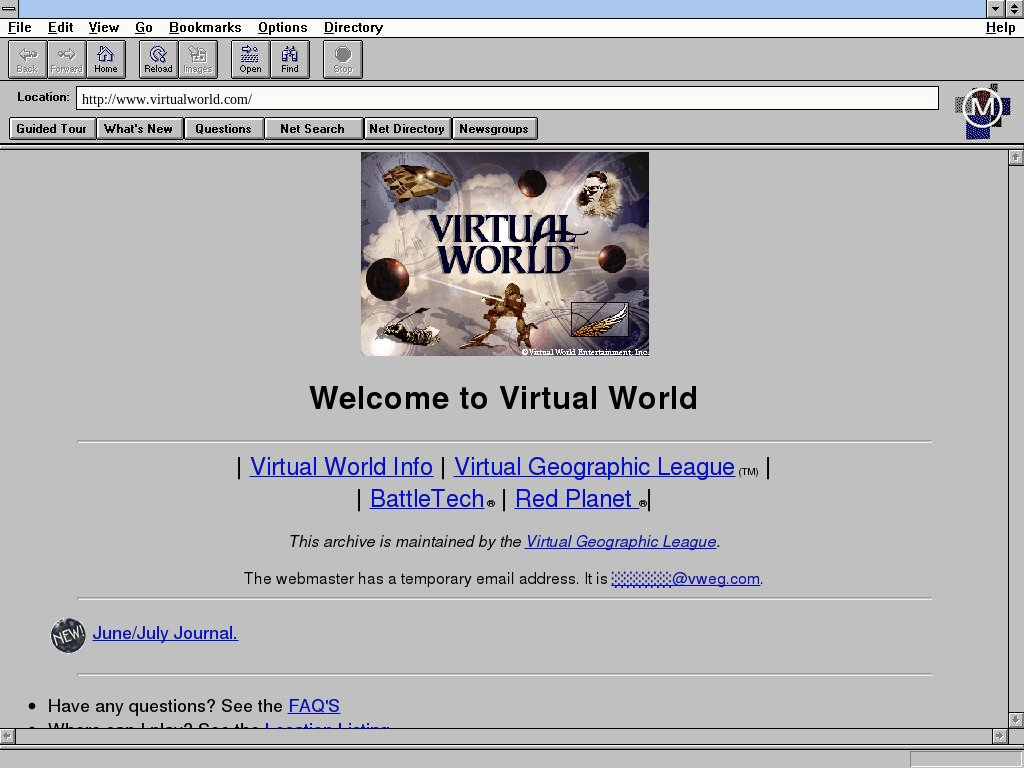Image resolution: width=1024 pixels, height=768 pixels.
Task: Click the Back toolbar icon
Action: click(27, 59)
